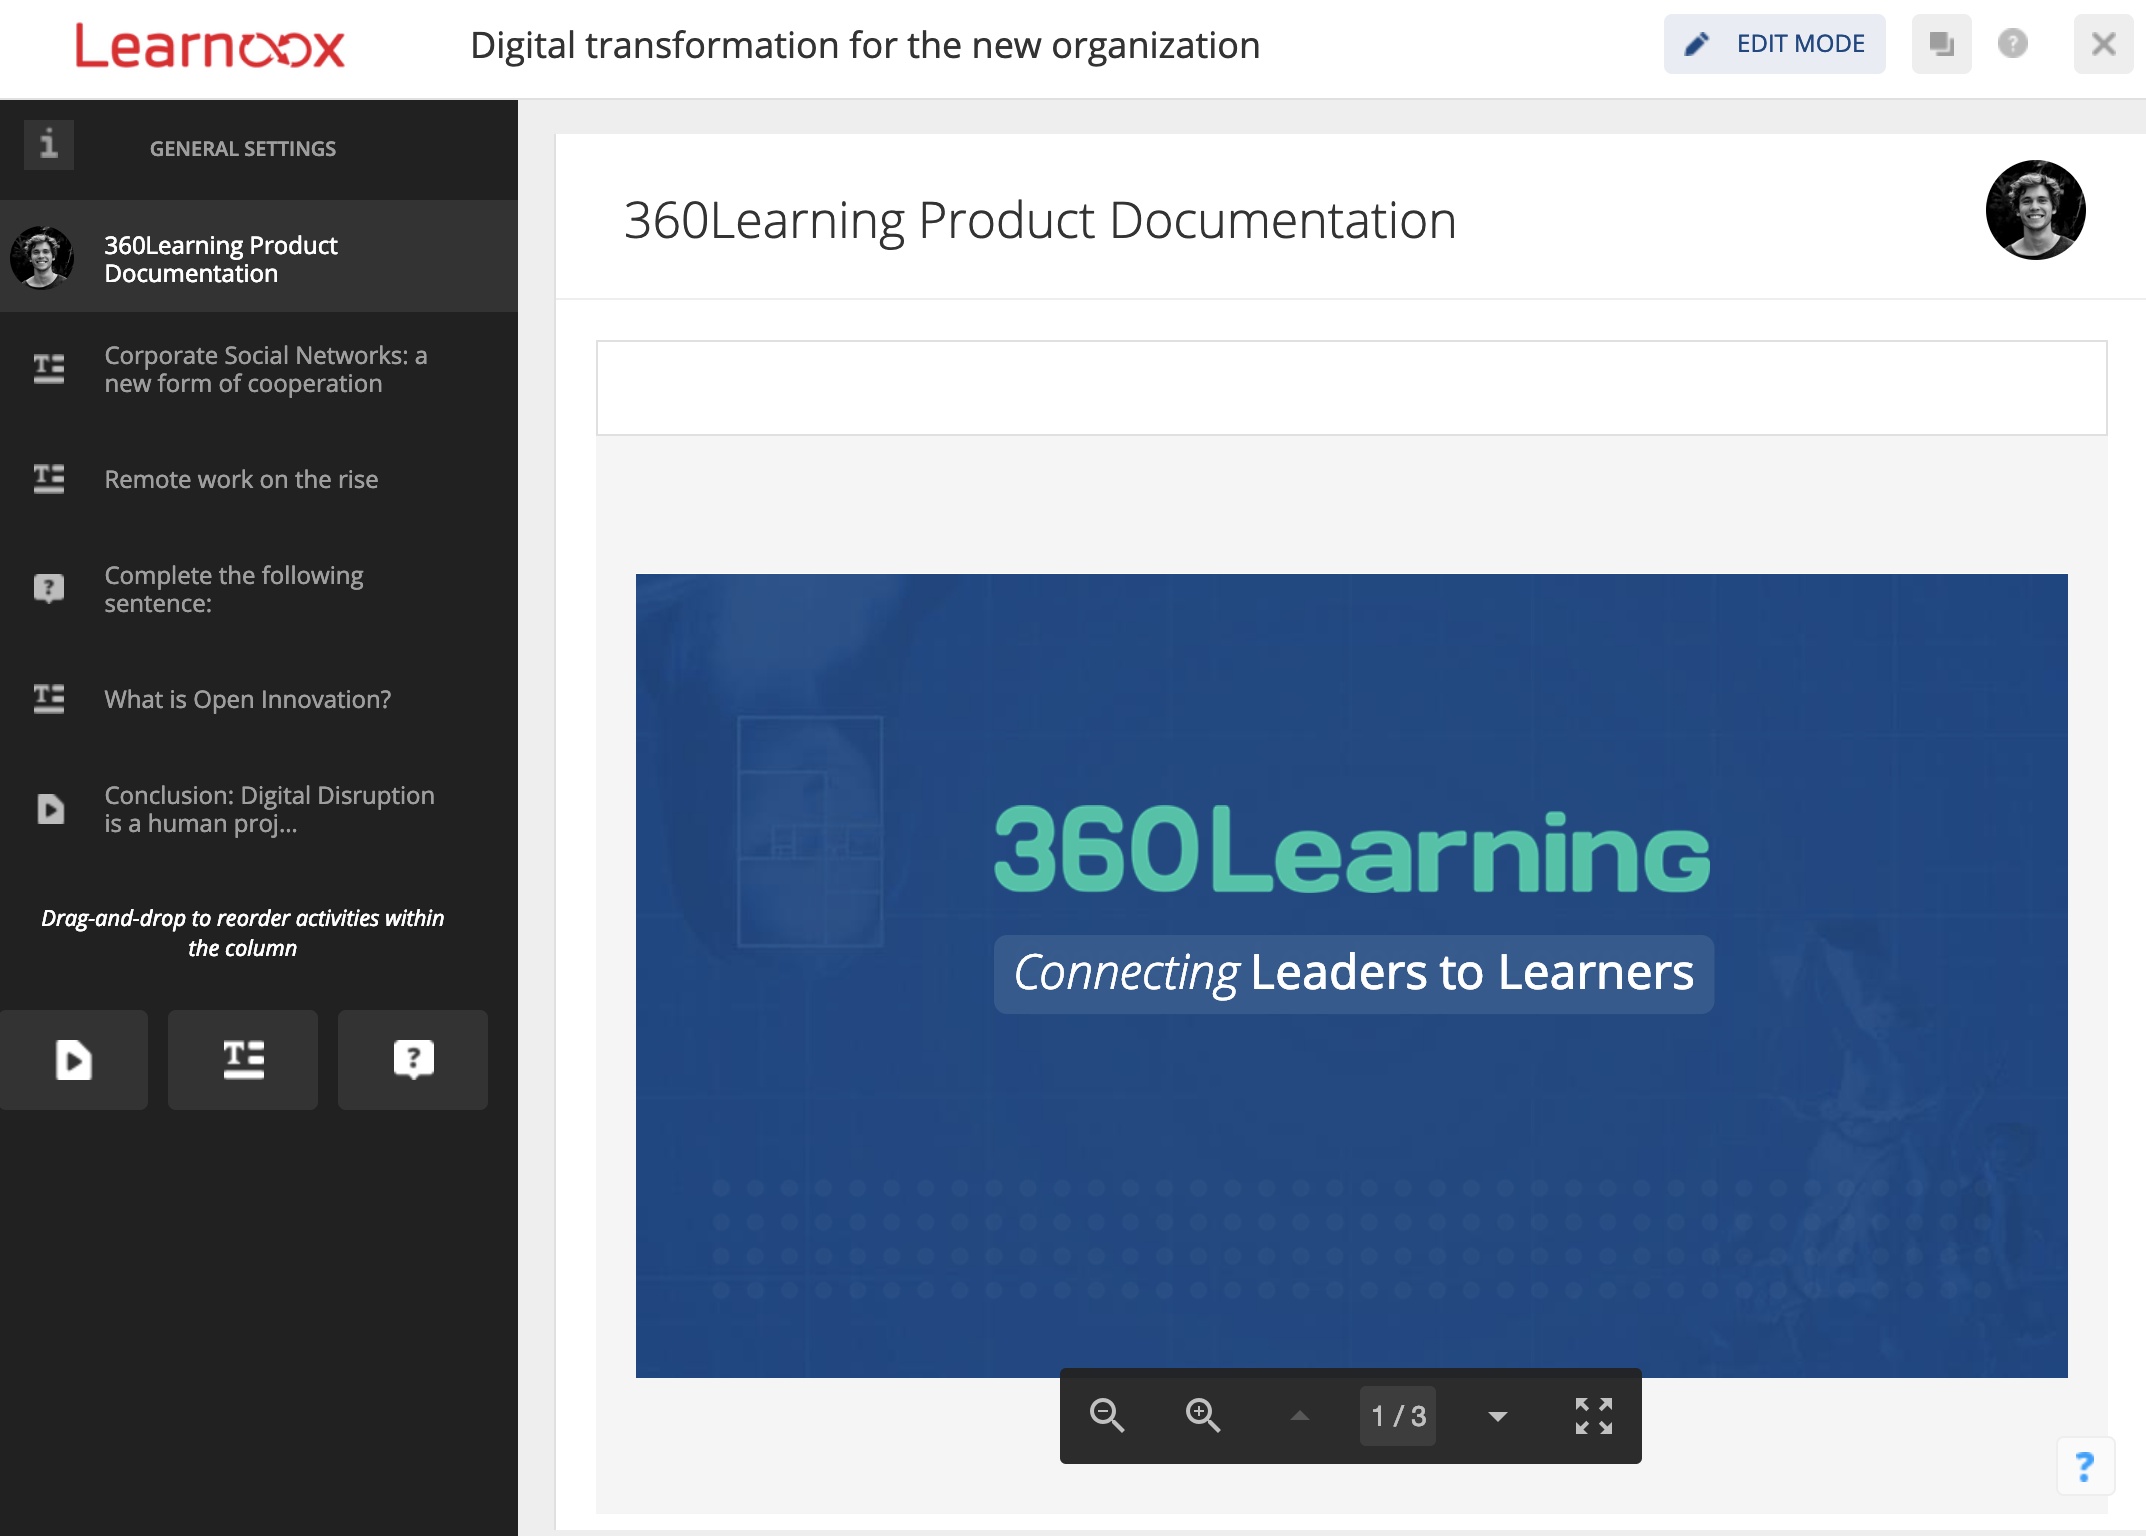Image resolution: width=2146 pixels, height=1536 pixels.
Task: Add a new question activity
Action: (x=413, y=1060)
